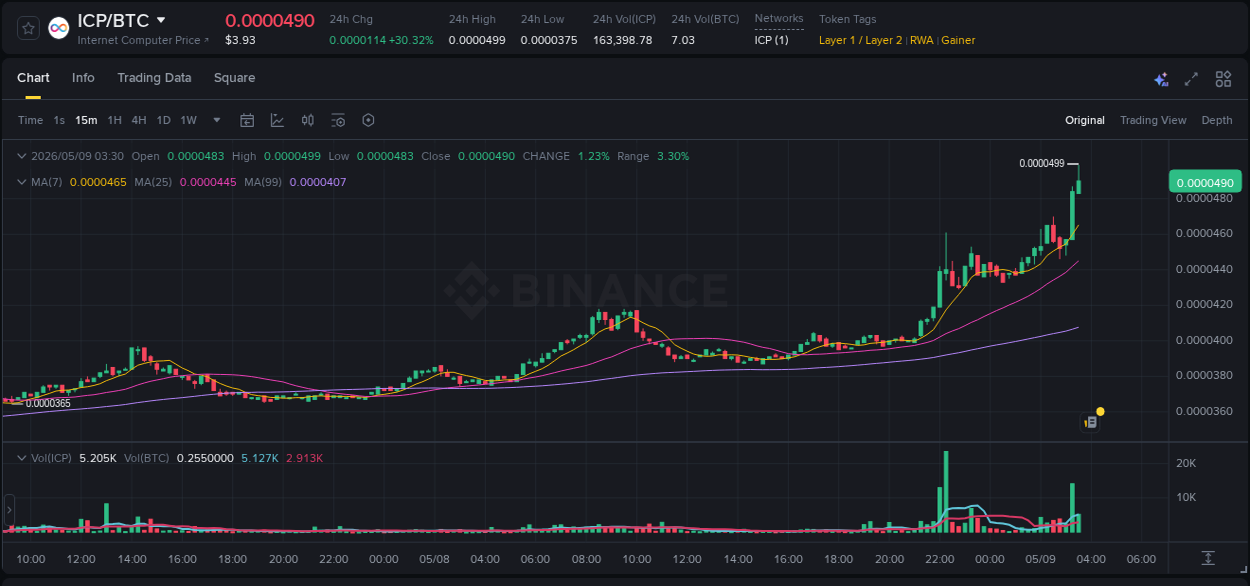Click the 0.0000365 low marker on chart
This screenshot has width=1250, height=586.
[x=48, y=403]
